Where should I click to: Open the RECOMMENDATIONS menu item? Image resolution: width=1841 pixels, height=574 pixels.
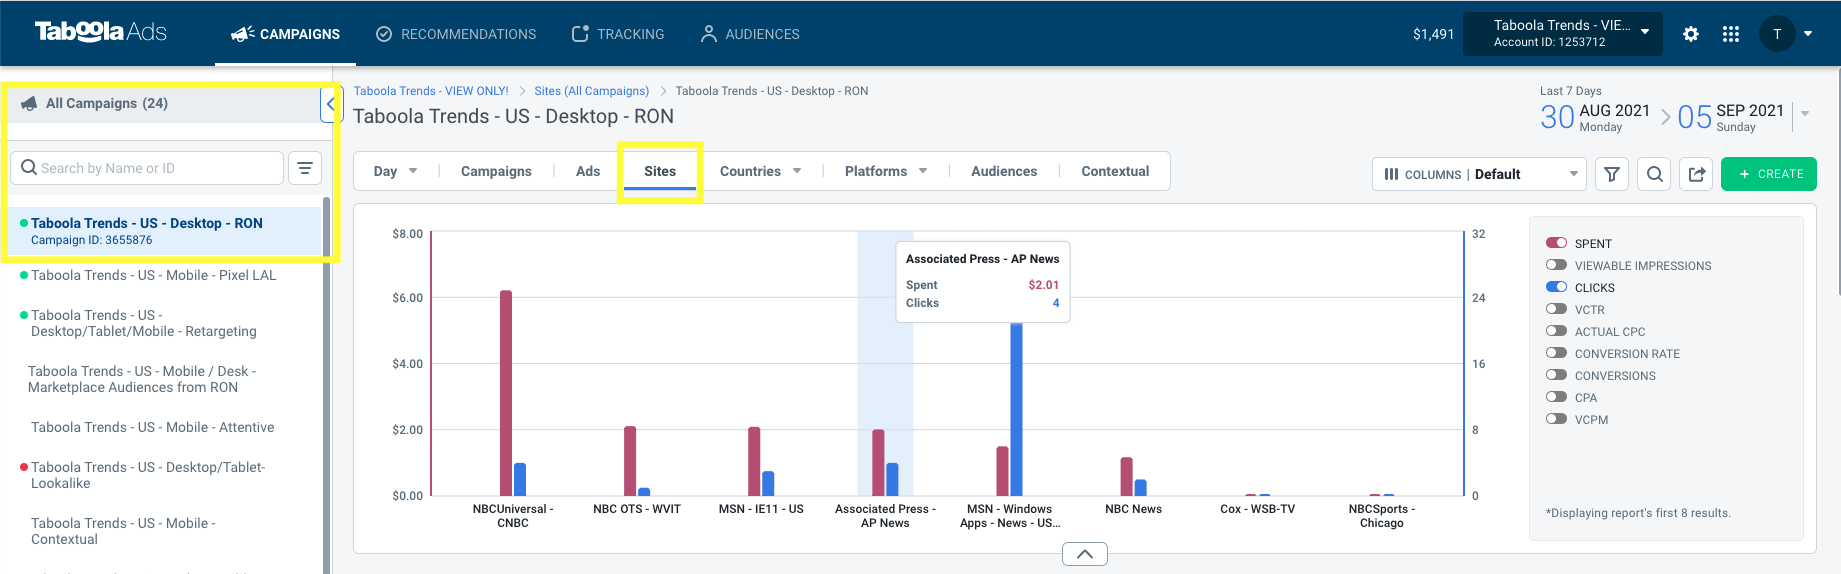[x=456, y=34]
